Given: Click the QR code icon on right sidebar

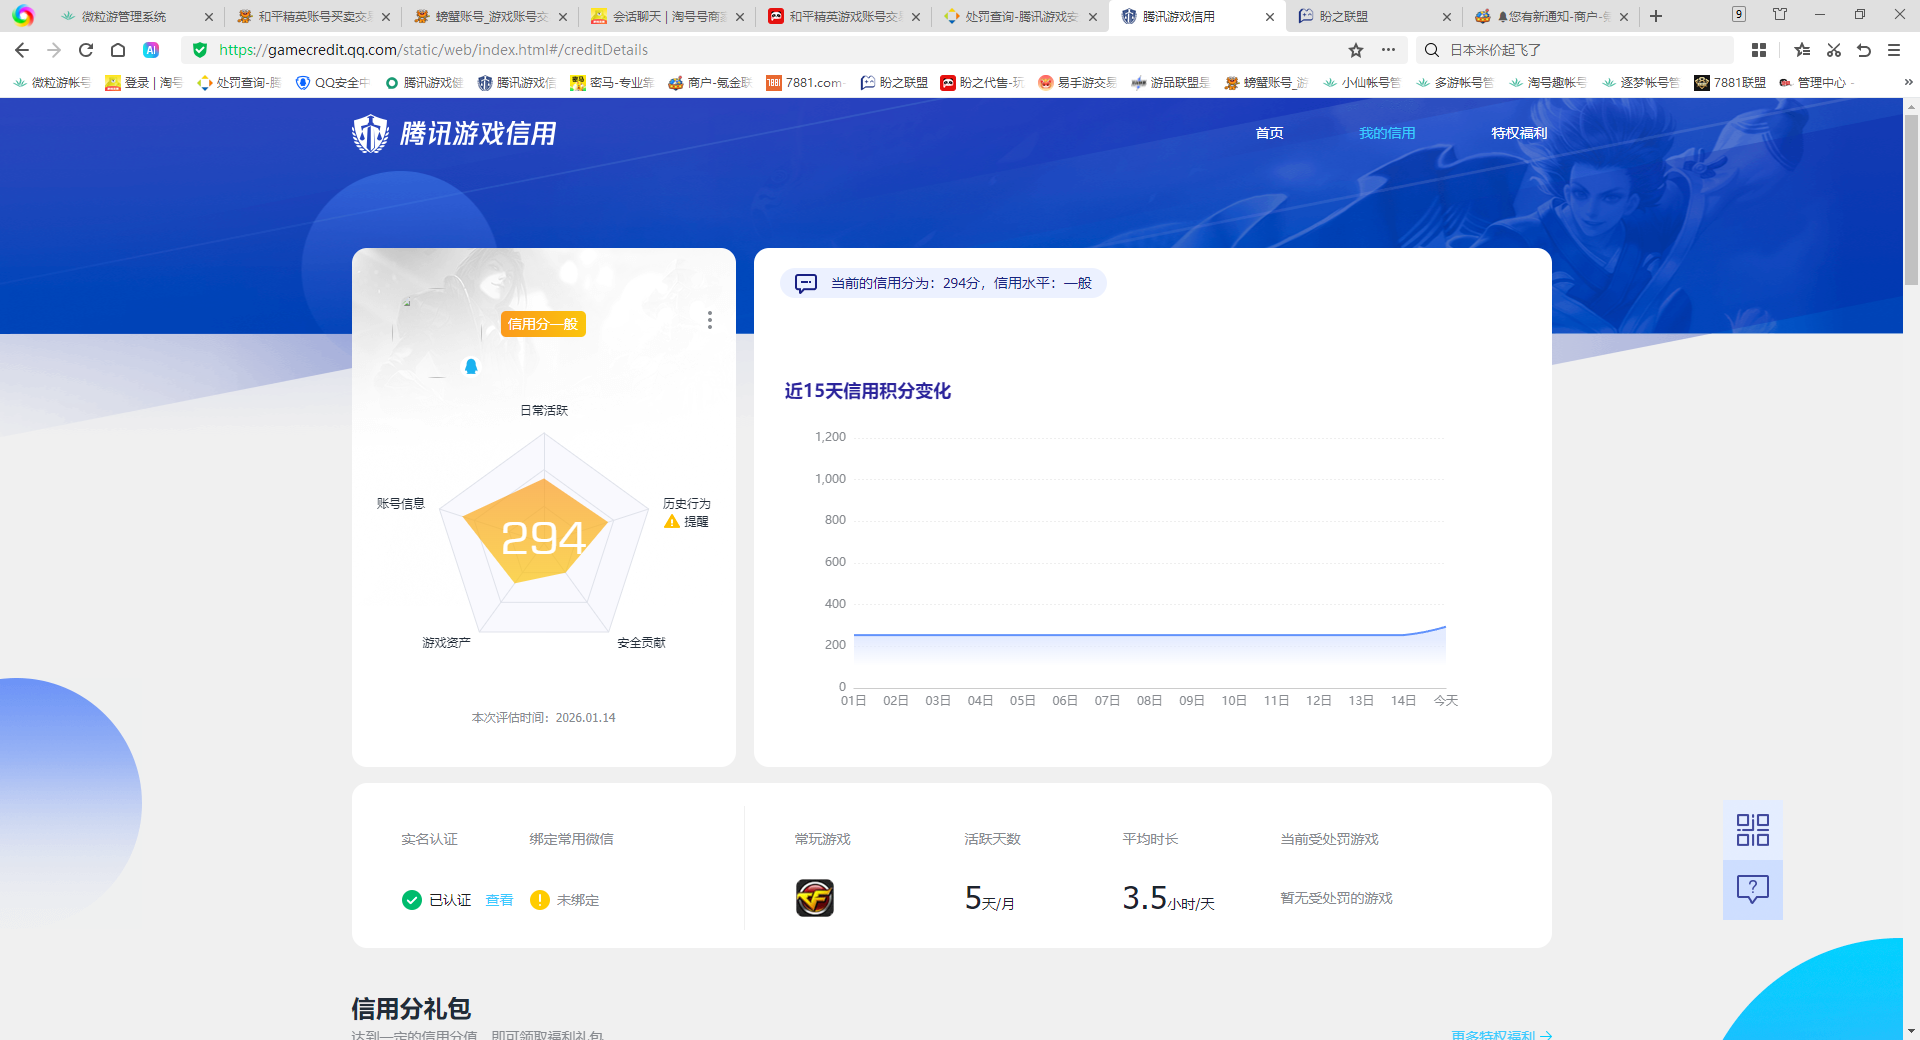Looking at the screenshot, I should pyautogui.click(x=1752, y=830).
